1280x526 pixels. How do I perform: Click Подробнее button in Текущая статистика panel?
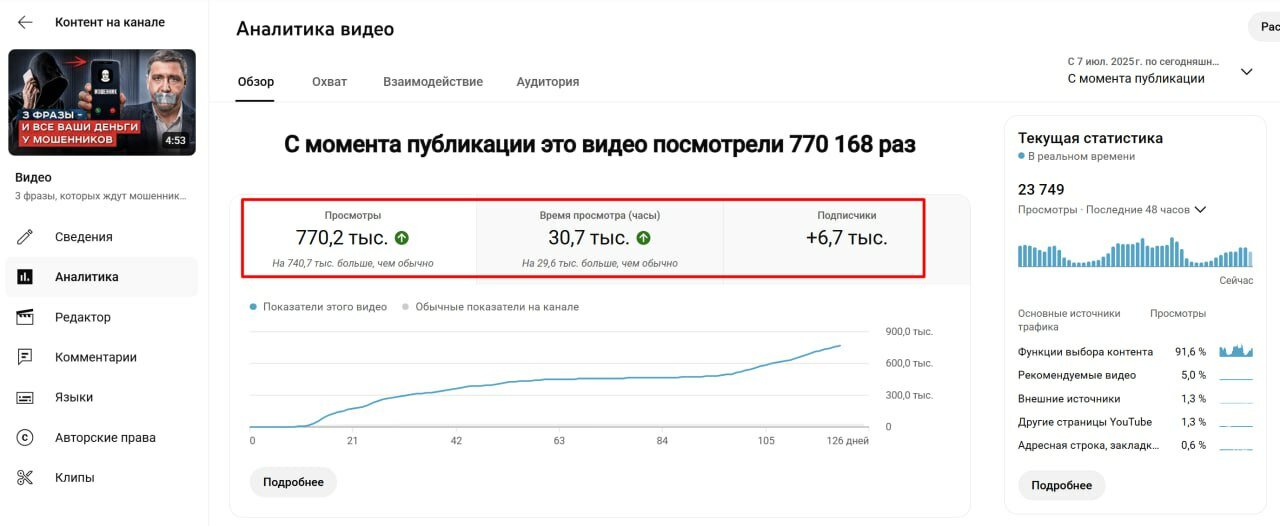pos(1061,485)
